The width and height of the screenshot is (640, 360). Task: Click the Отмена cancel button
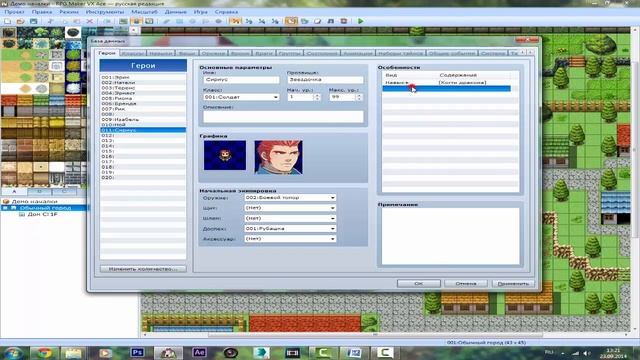click(466, 283)
